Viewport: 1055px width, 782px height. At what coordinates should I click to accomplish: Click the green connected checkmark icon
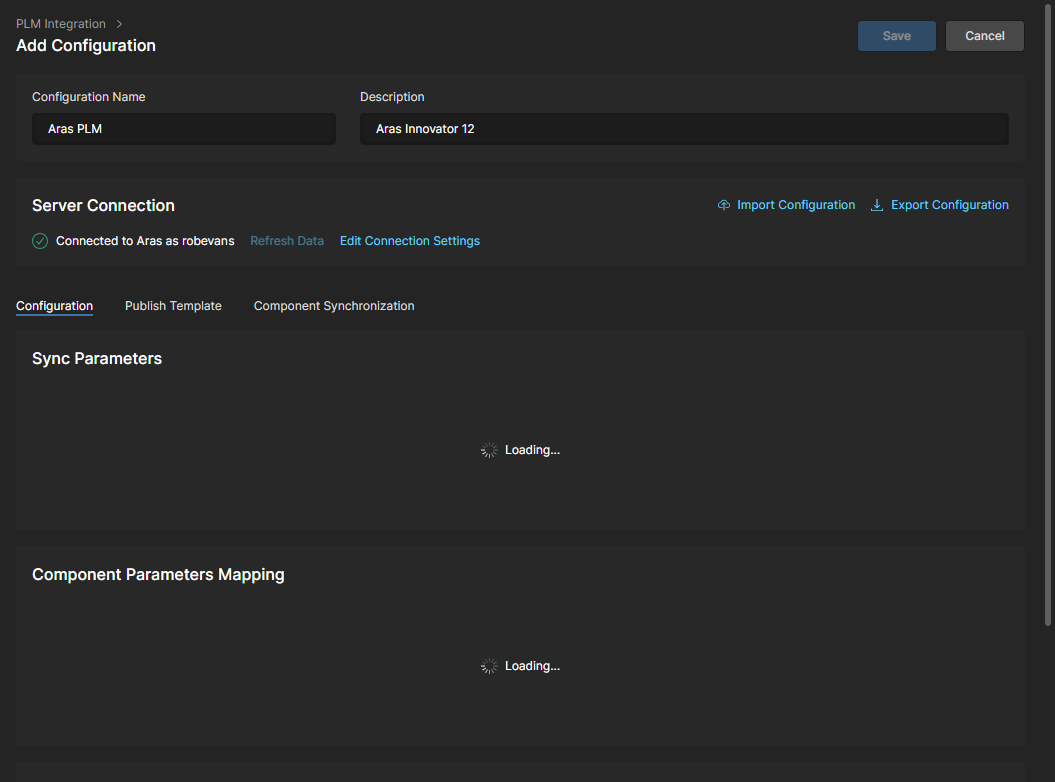pos(40,241)
